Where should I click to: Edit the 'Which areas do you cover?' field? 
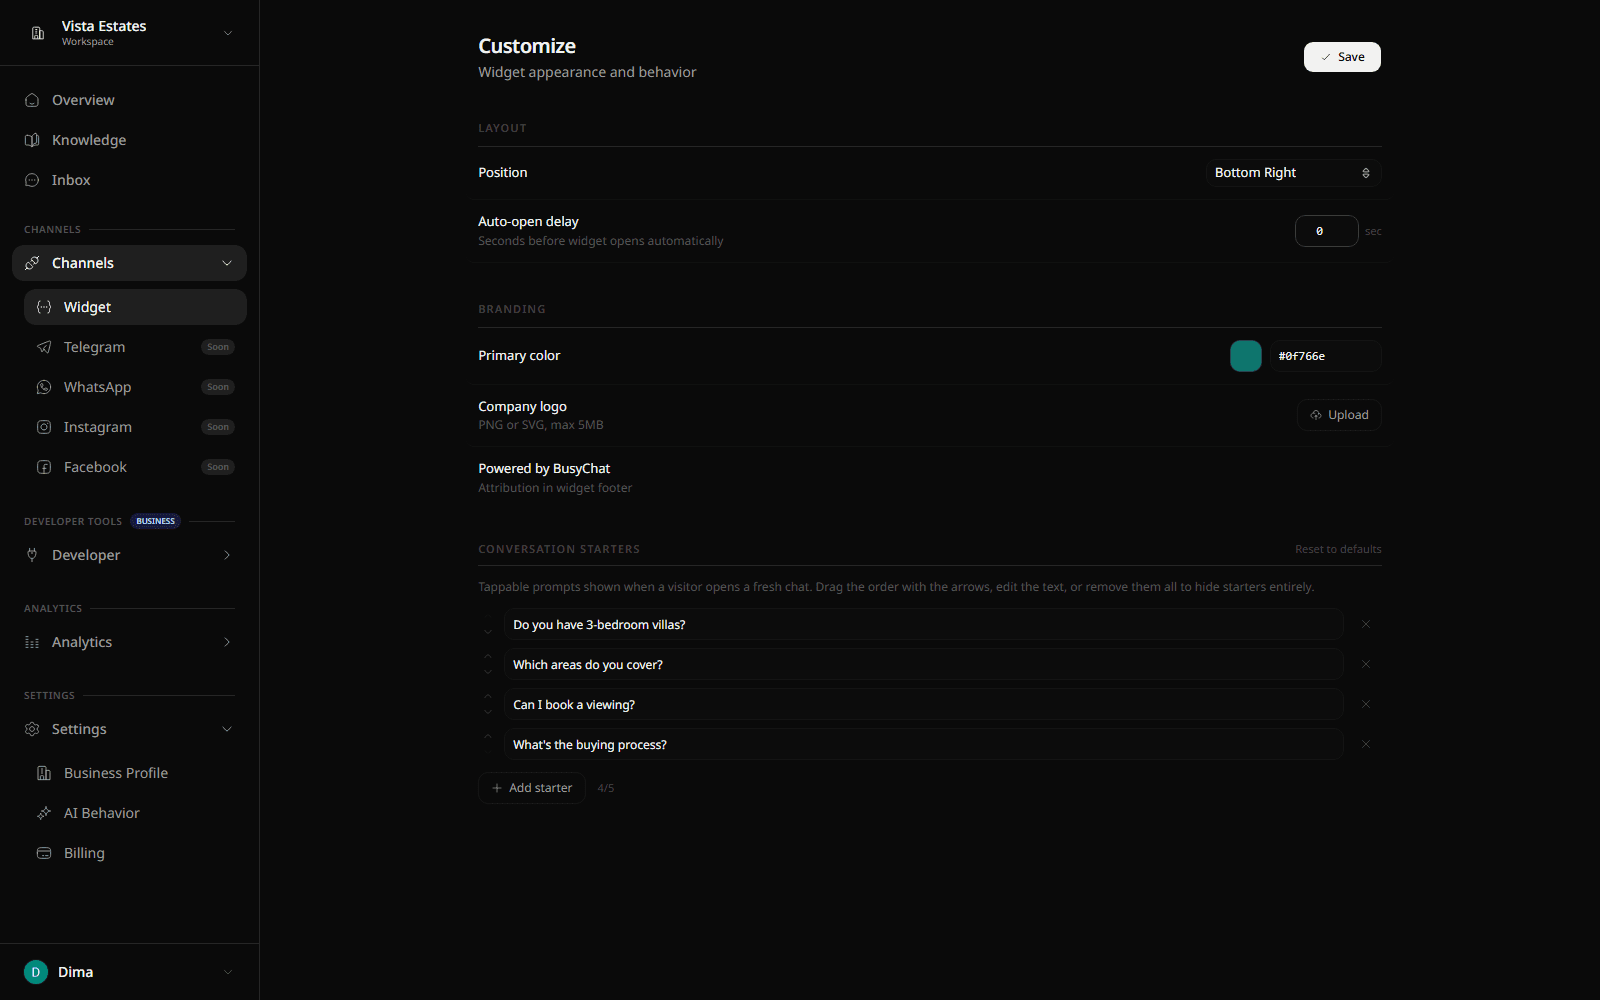[x=923, y=664]
